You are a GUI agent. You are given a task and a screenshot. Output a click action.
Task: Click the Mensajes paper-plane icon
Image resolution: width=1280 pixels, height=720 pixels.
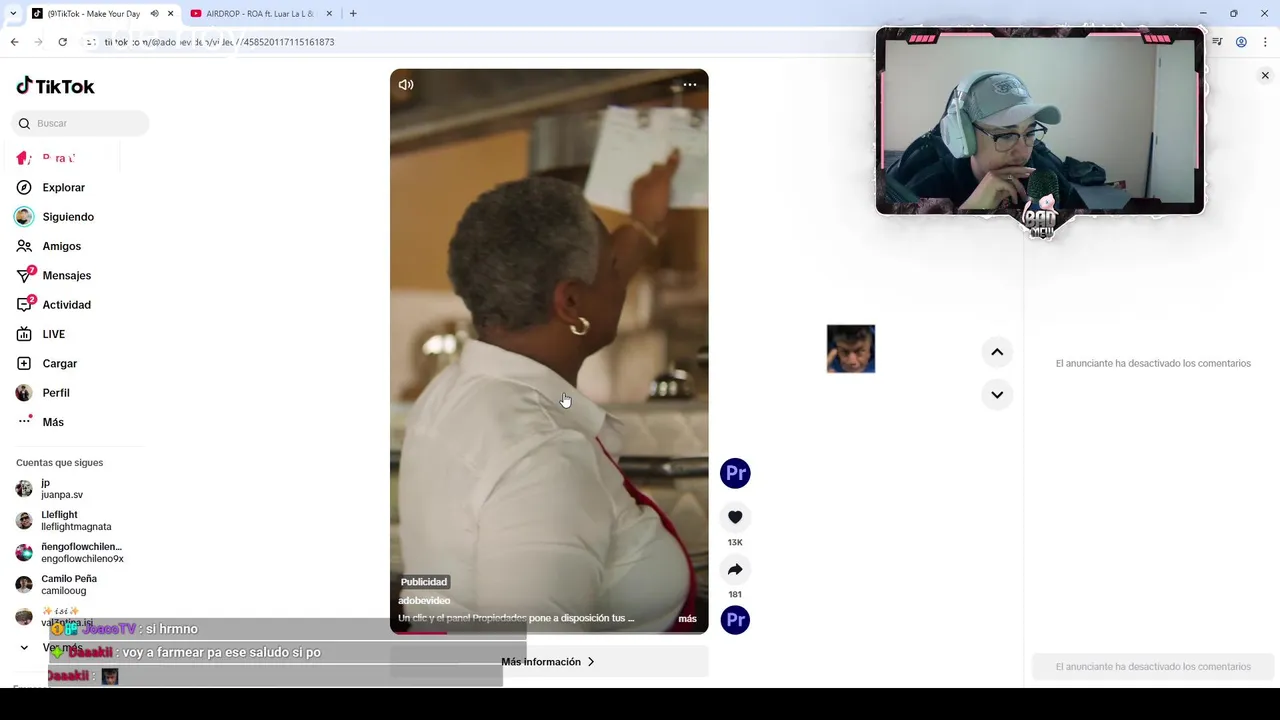24,275
